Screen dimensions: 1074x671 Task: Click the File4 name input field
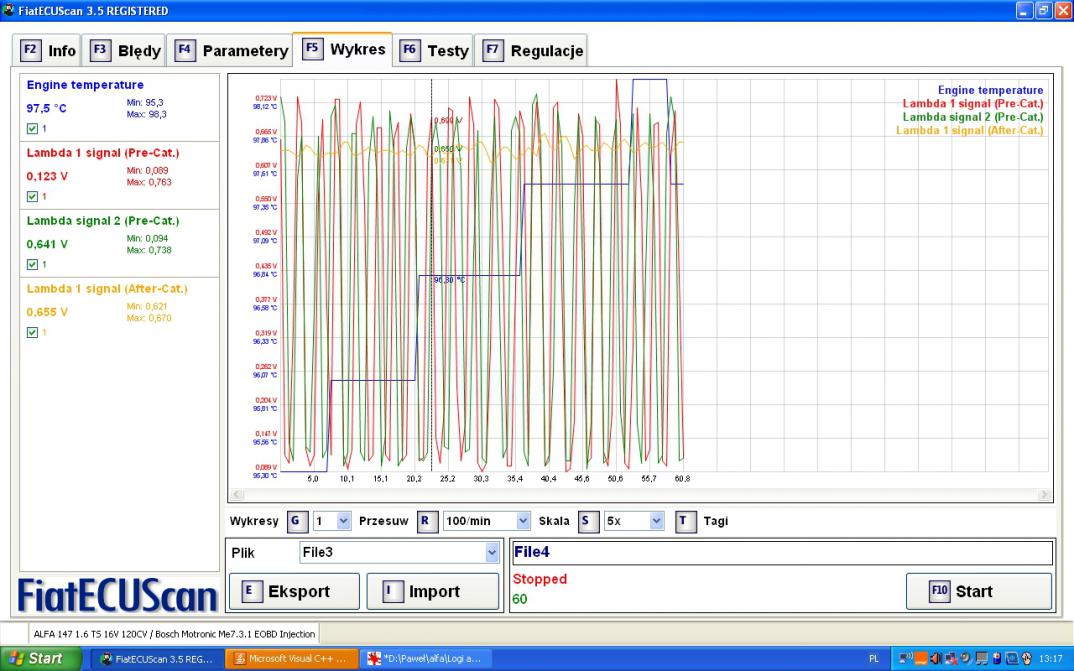[x=781, y=552]
